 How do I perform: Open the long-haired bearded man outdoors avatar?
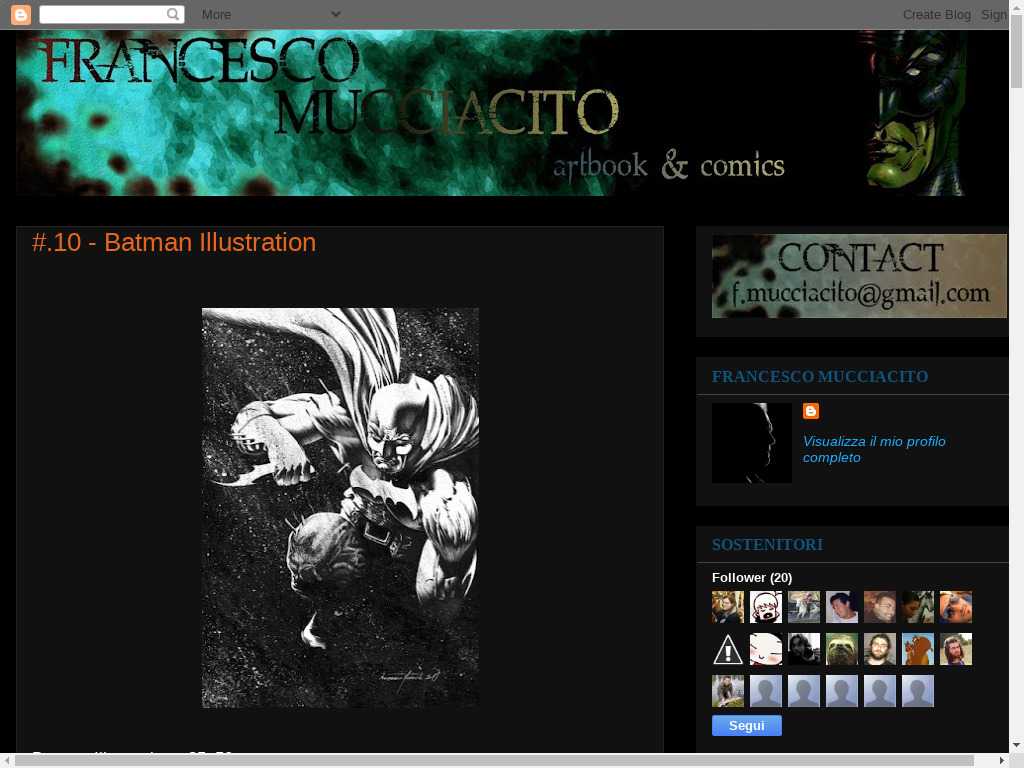955,649
